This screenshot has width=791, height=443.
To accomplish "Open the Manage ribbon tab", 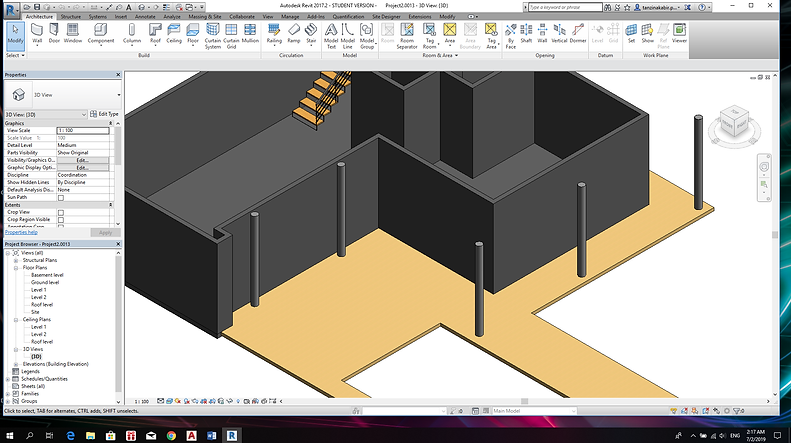I will point(290,17).
